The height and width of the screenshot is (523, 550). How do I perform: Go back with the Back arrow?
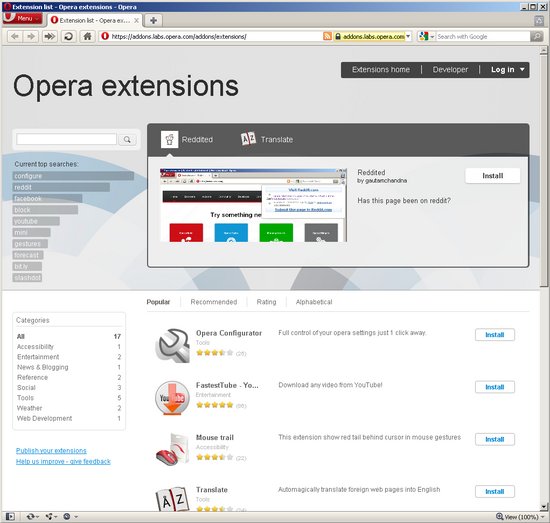click(15, 36)
